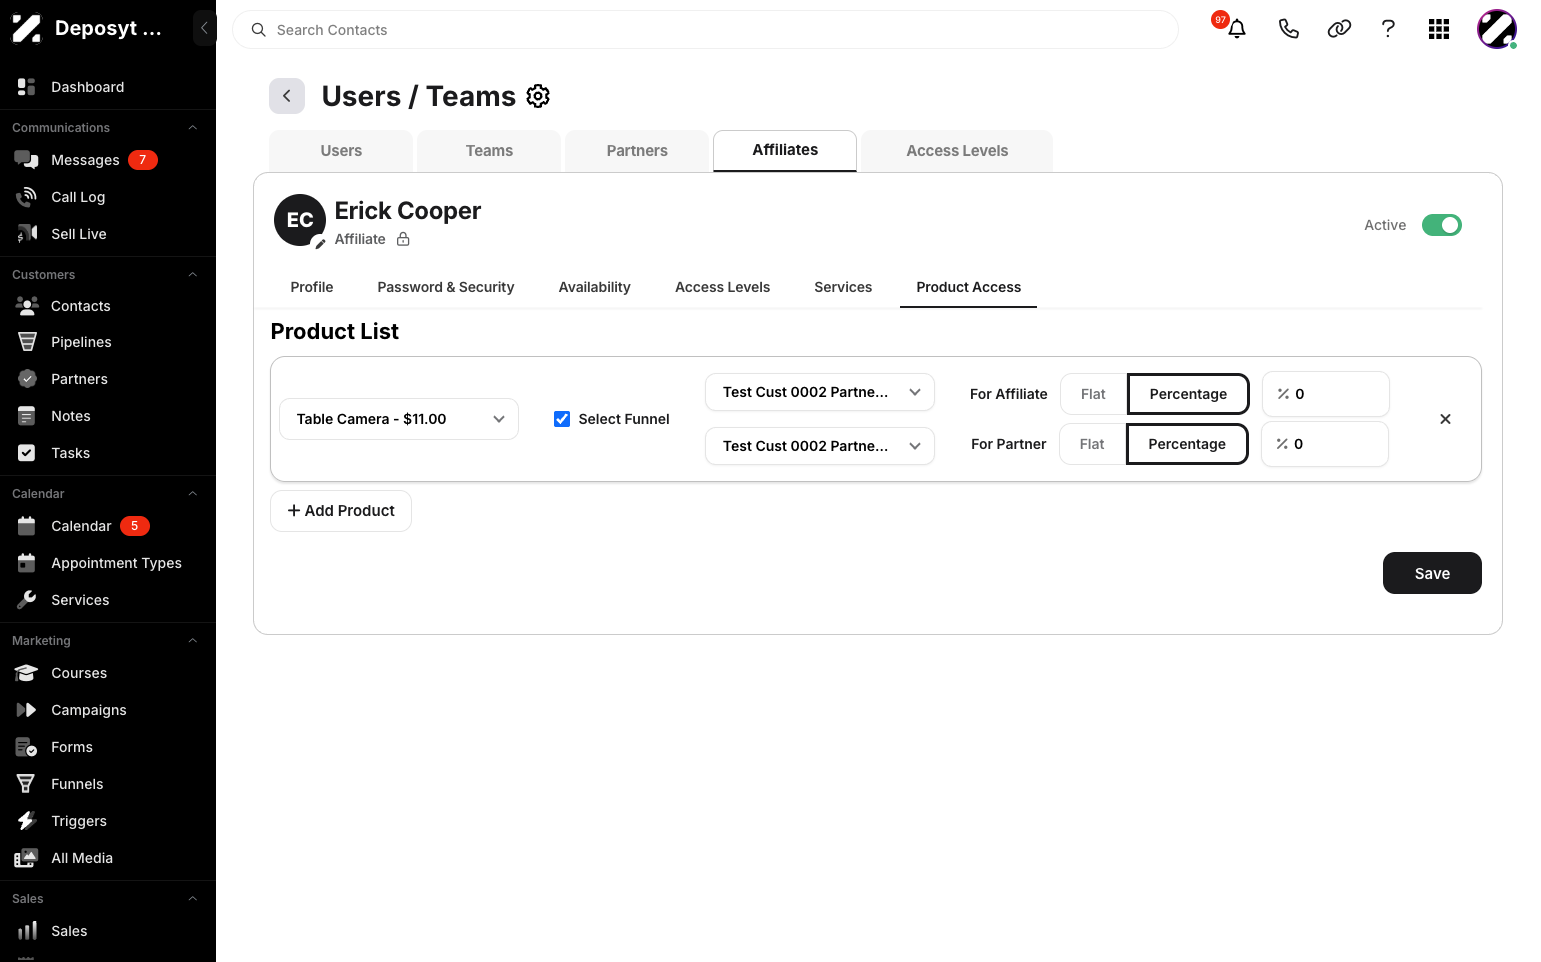Open the help question mark
Viewport: 1541px width, 962px height.
tap(1388, 29)
